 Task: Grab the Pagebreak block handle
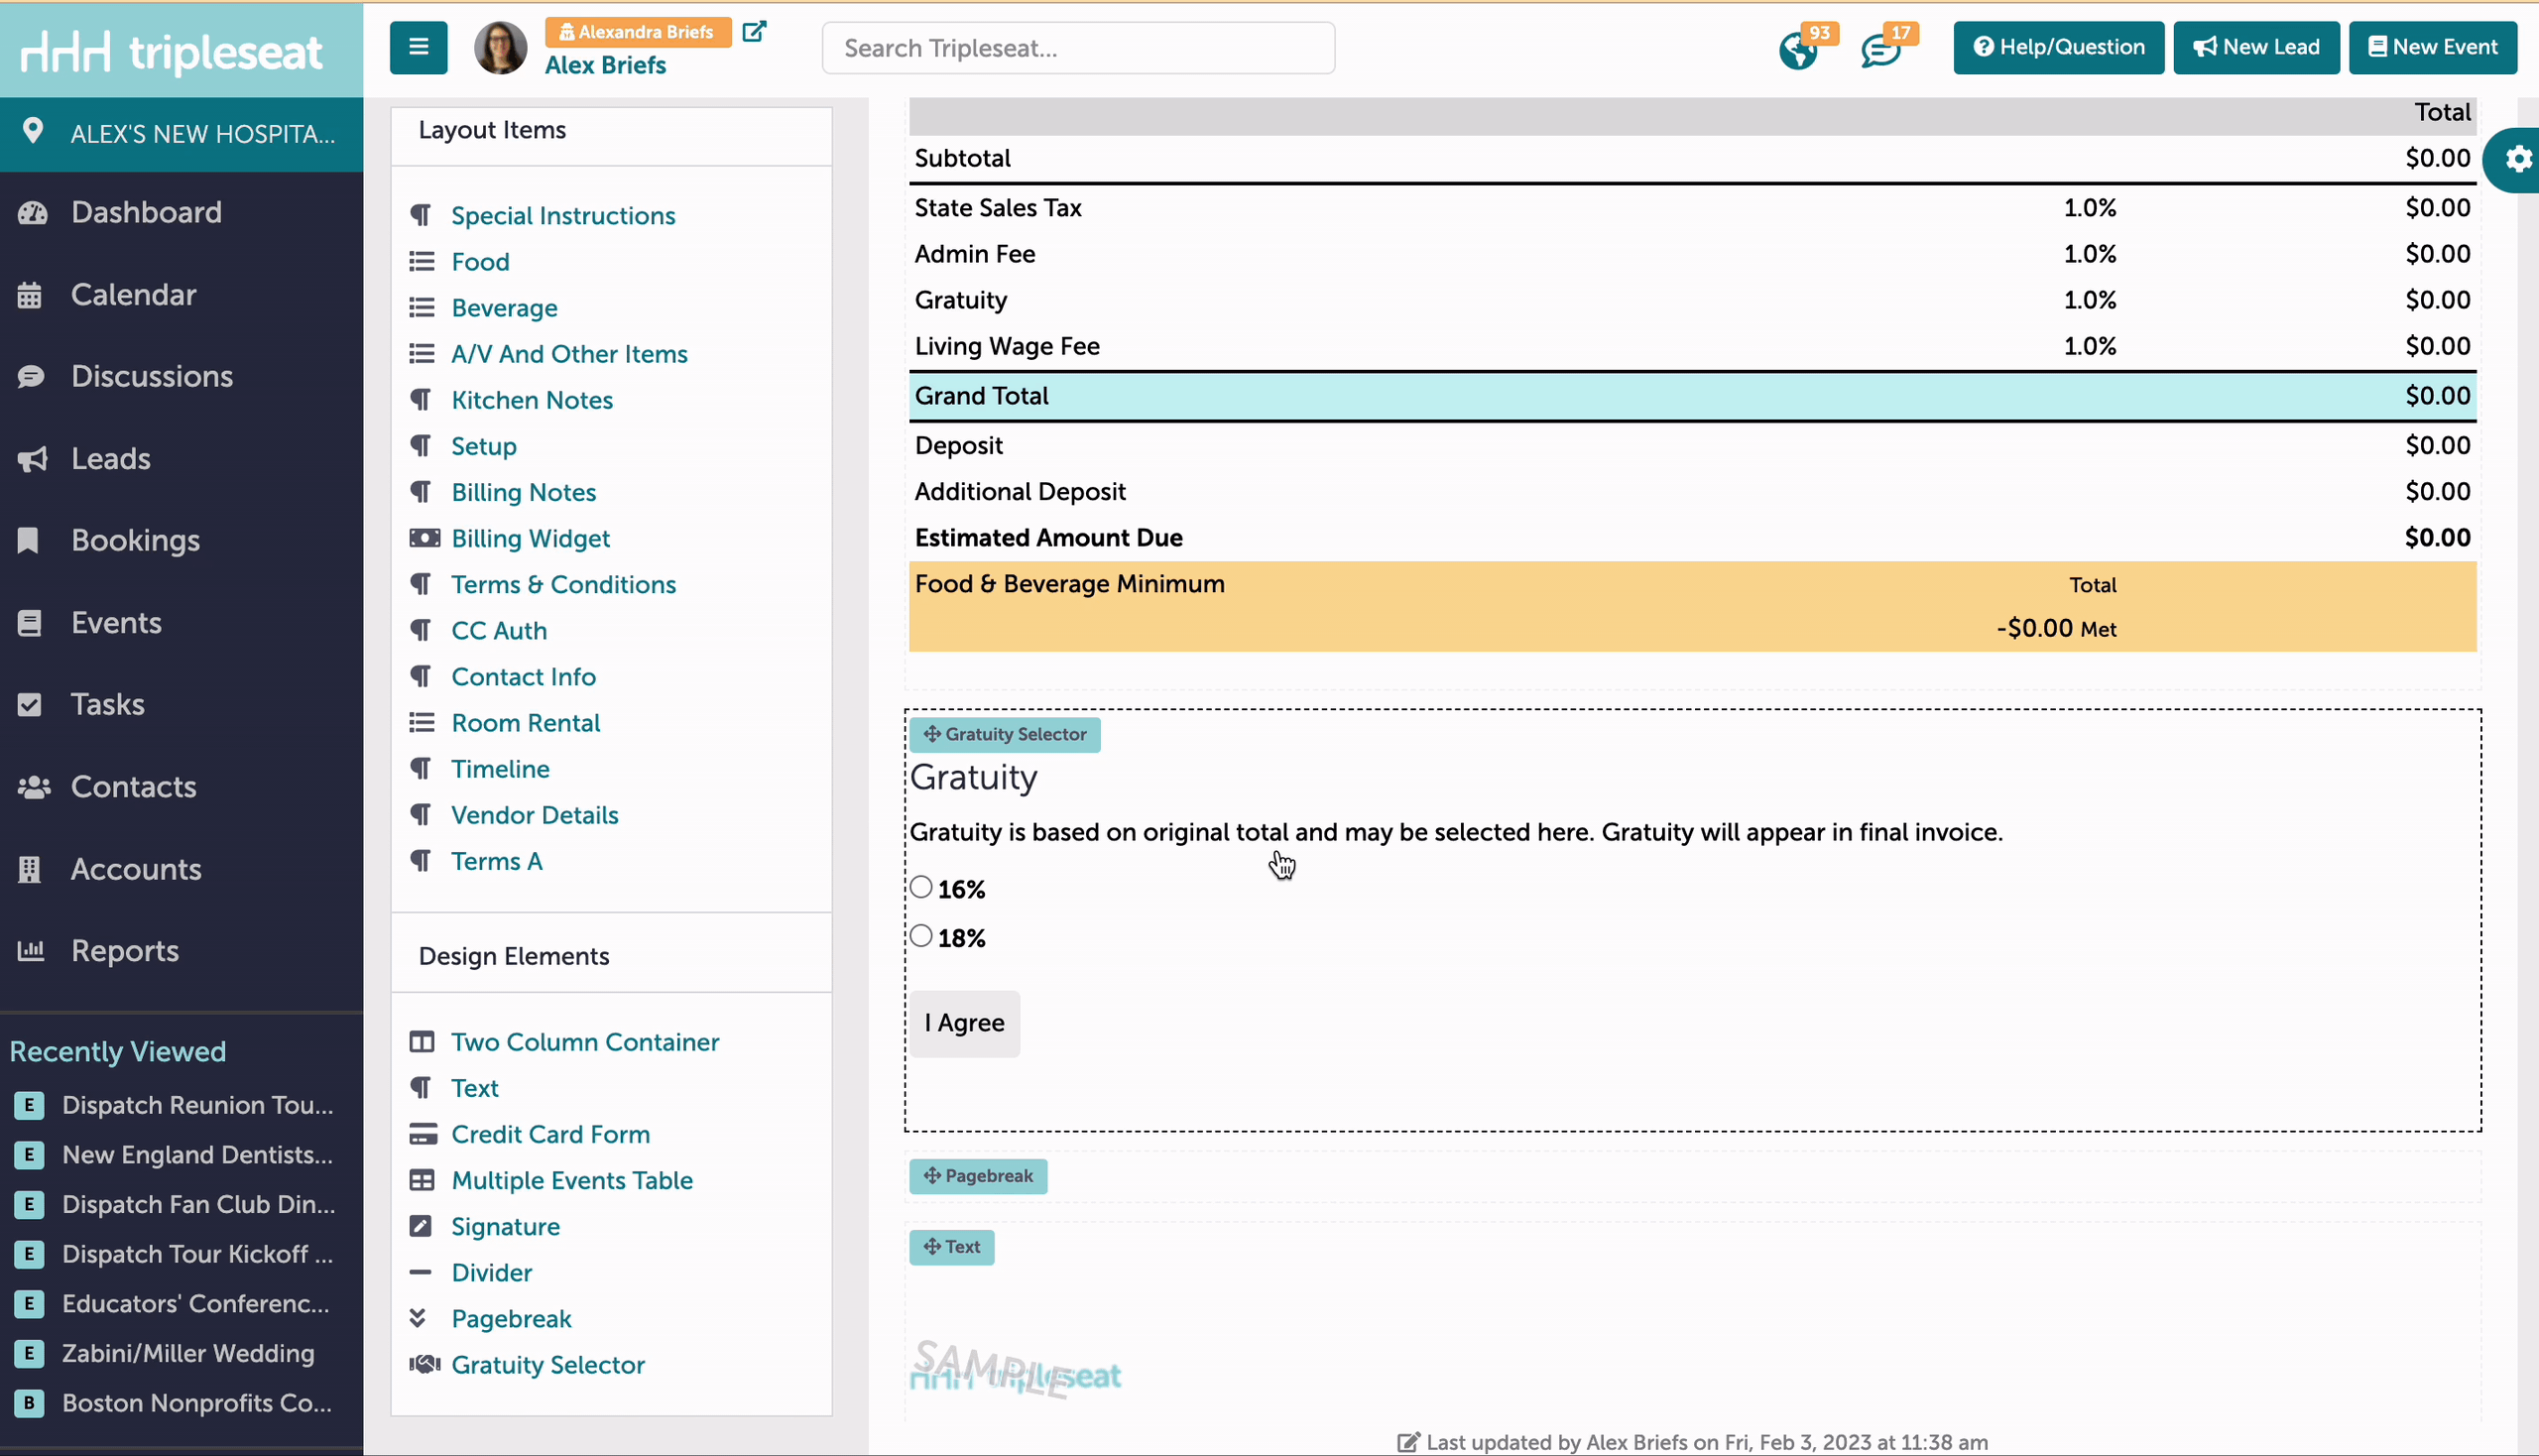tap(977, 1176)
